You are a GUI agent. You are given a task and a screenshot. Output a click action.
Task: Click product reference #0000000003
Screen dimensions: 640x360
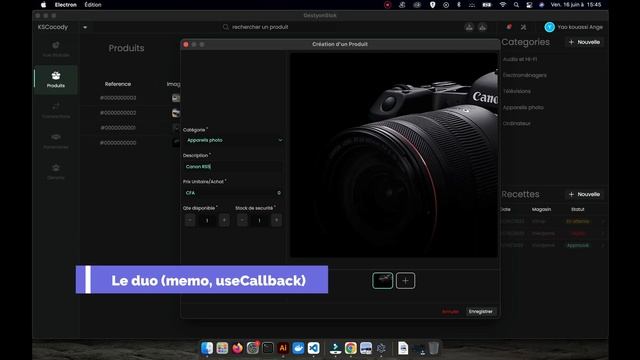click(x=118, y=98)
